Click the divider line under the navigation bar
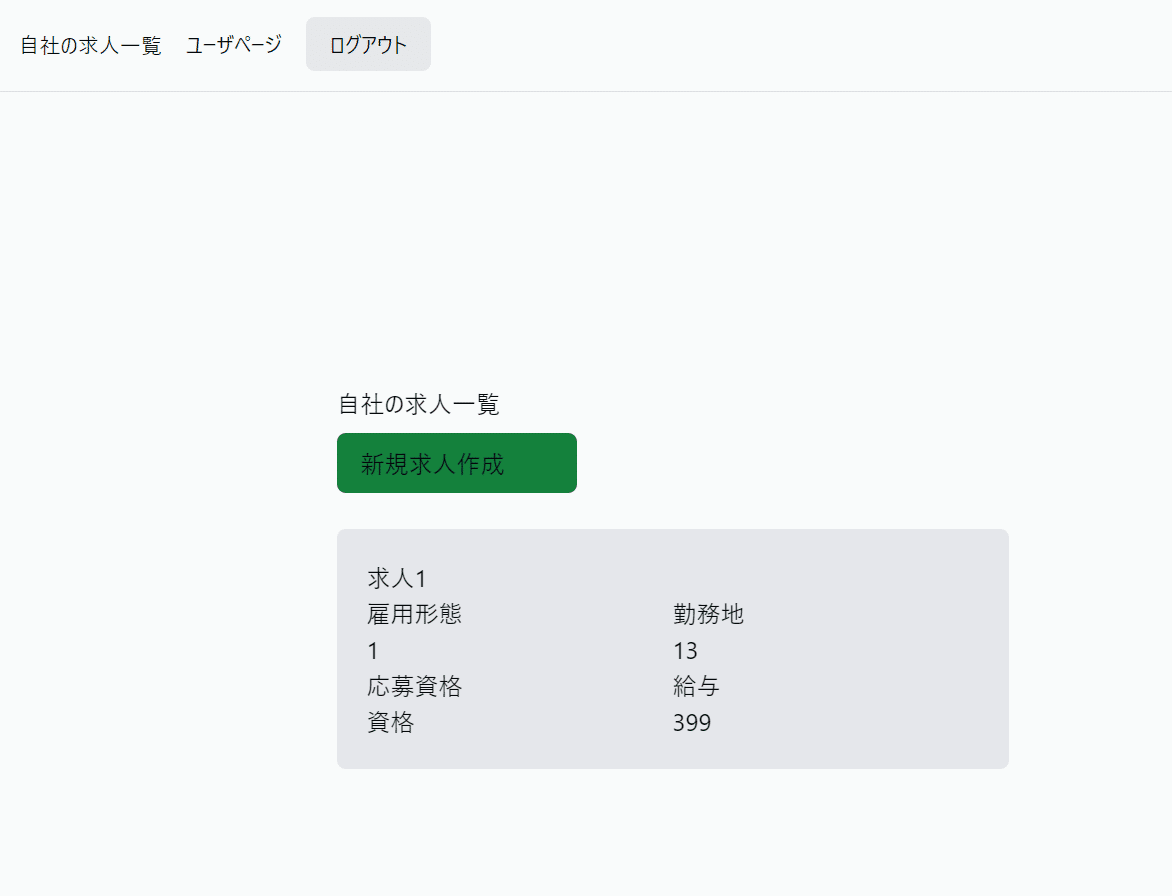Viewport: 1172px width, 896px height. [586, 91]
